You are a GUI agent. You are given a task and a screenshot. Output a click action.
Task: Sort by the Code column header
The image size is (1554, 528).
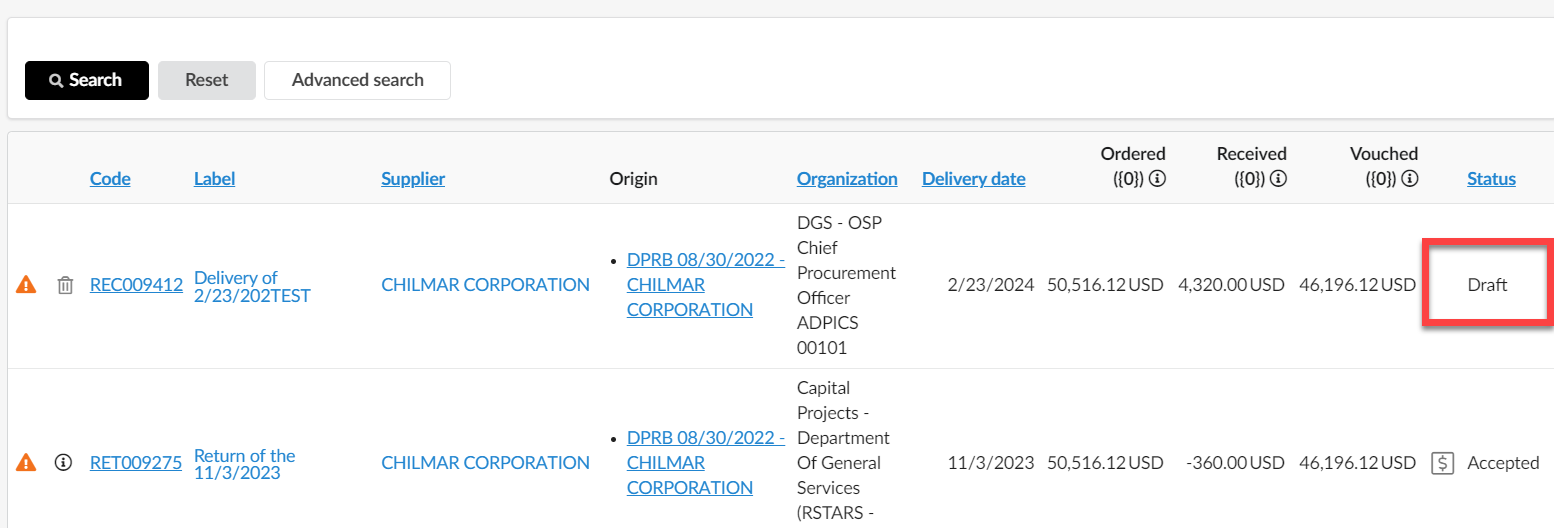click(x=110, y=179)
